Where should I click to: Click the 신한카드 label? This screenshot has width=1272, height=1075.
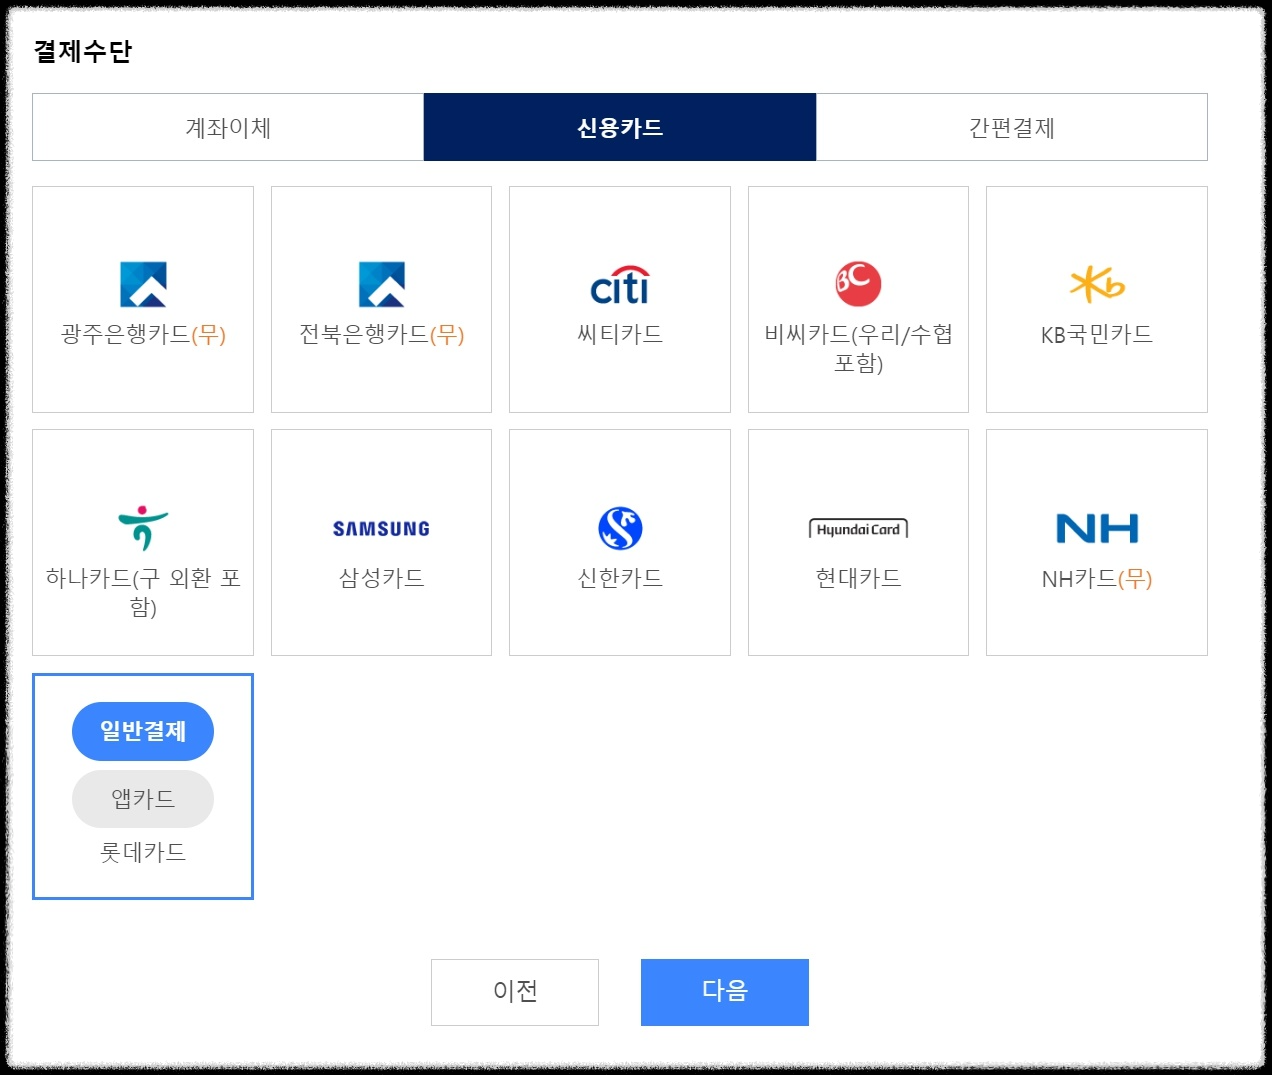[620, 578]
